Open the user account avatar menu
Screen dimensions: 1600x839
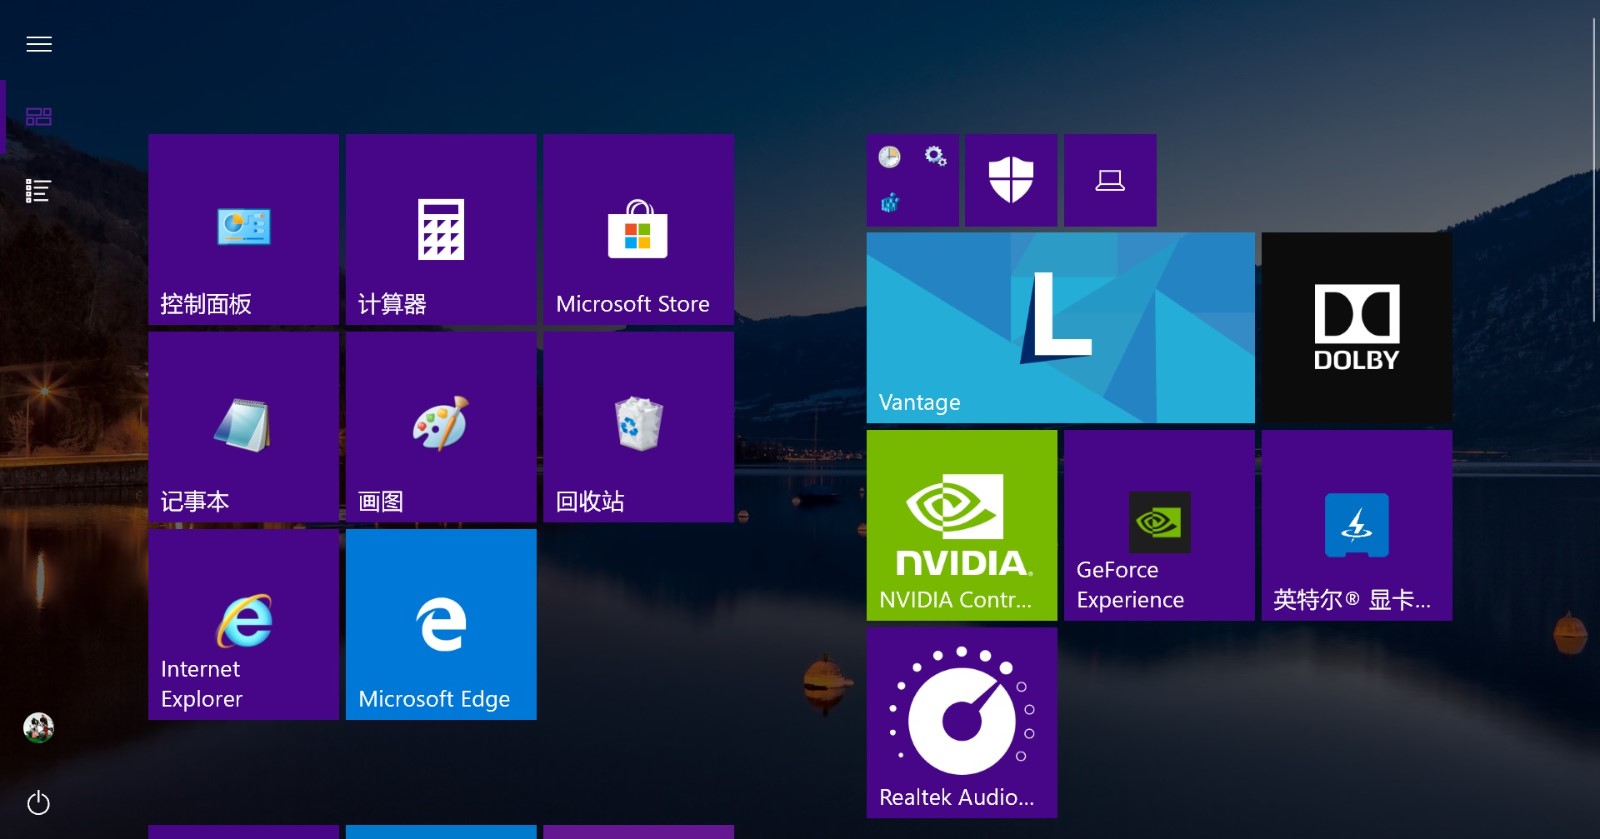pyautogui.click(x=39, y=728)
